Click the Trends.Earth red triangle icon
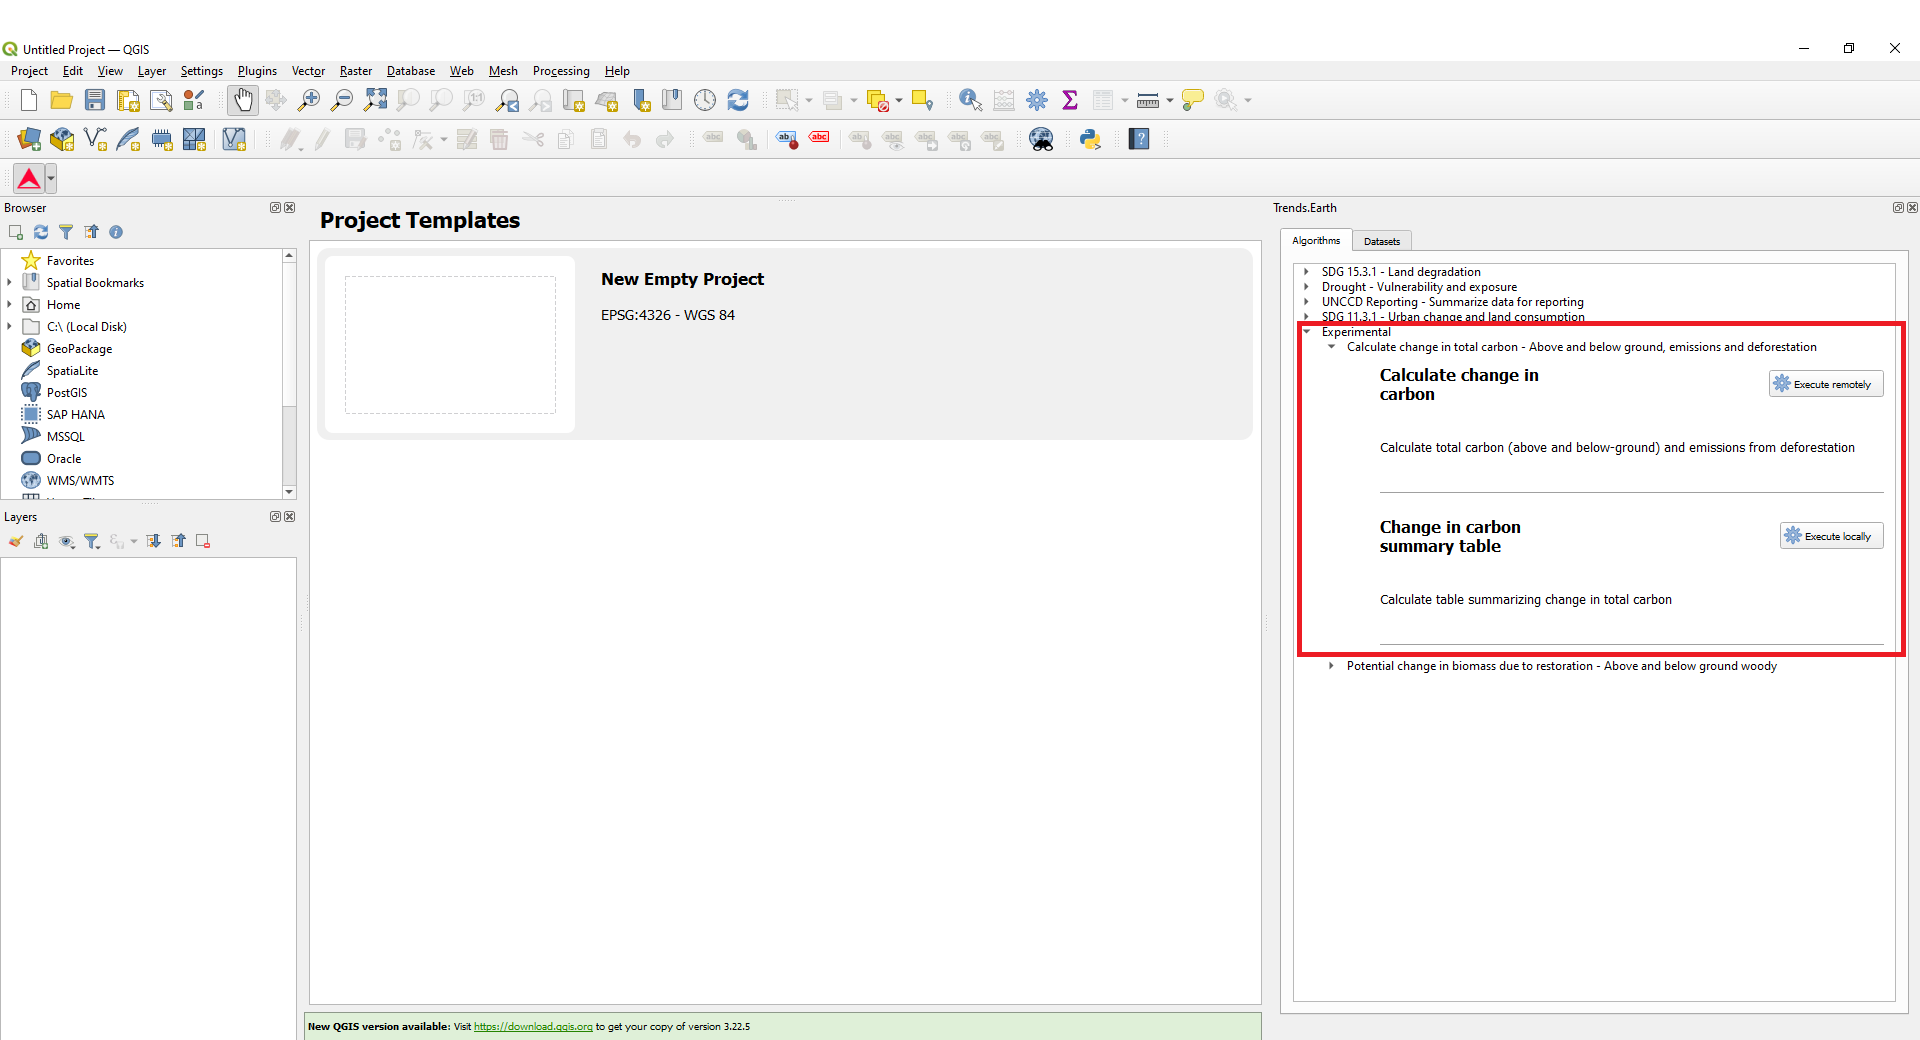This screenshot has height=1040, width=1920. coord(29,179)
